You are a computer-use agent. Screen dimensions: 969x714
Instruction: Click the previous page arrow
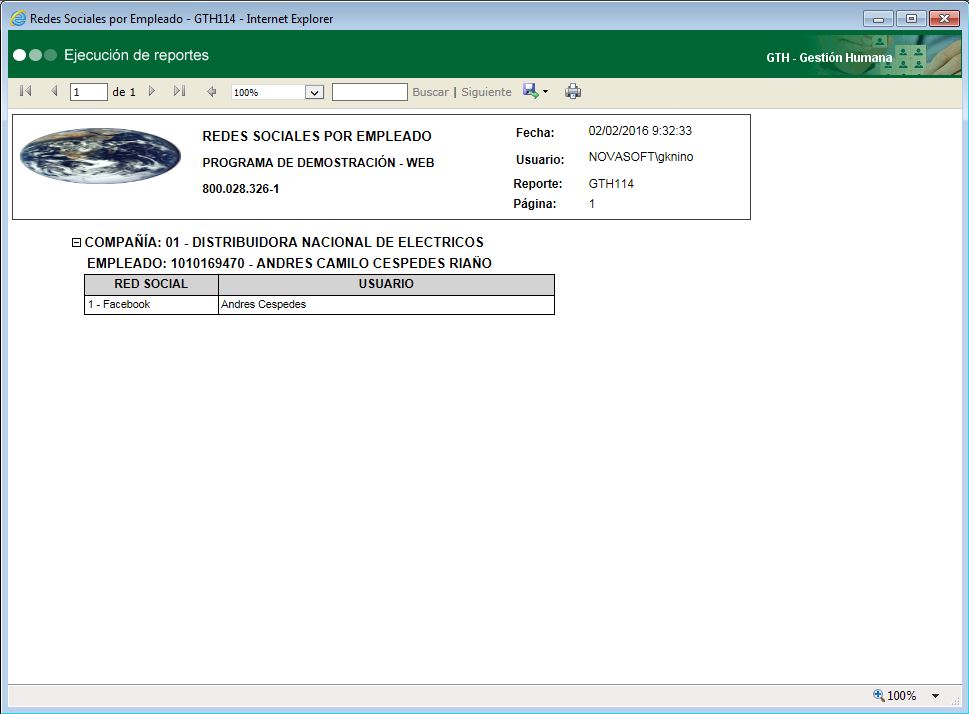pos(53,91)
